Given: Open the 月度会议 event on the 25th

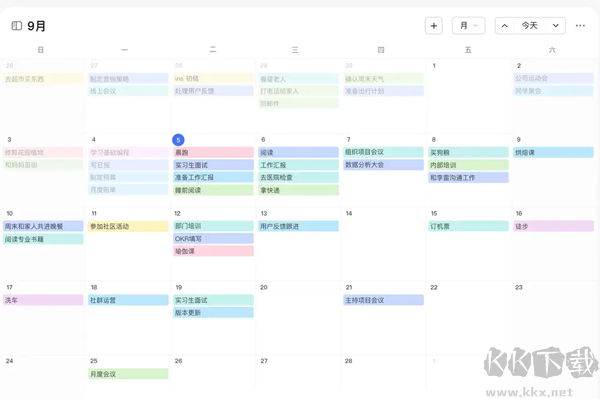Looking at the screenshot, I should (128, 374).
